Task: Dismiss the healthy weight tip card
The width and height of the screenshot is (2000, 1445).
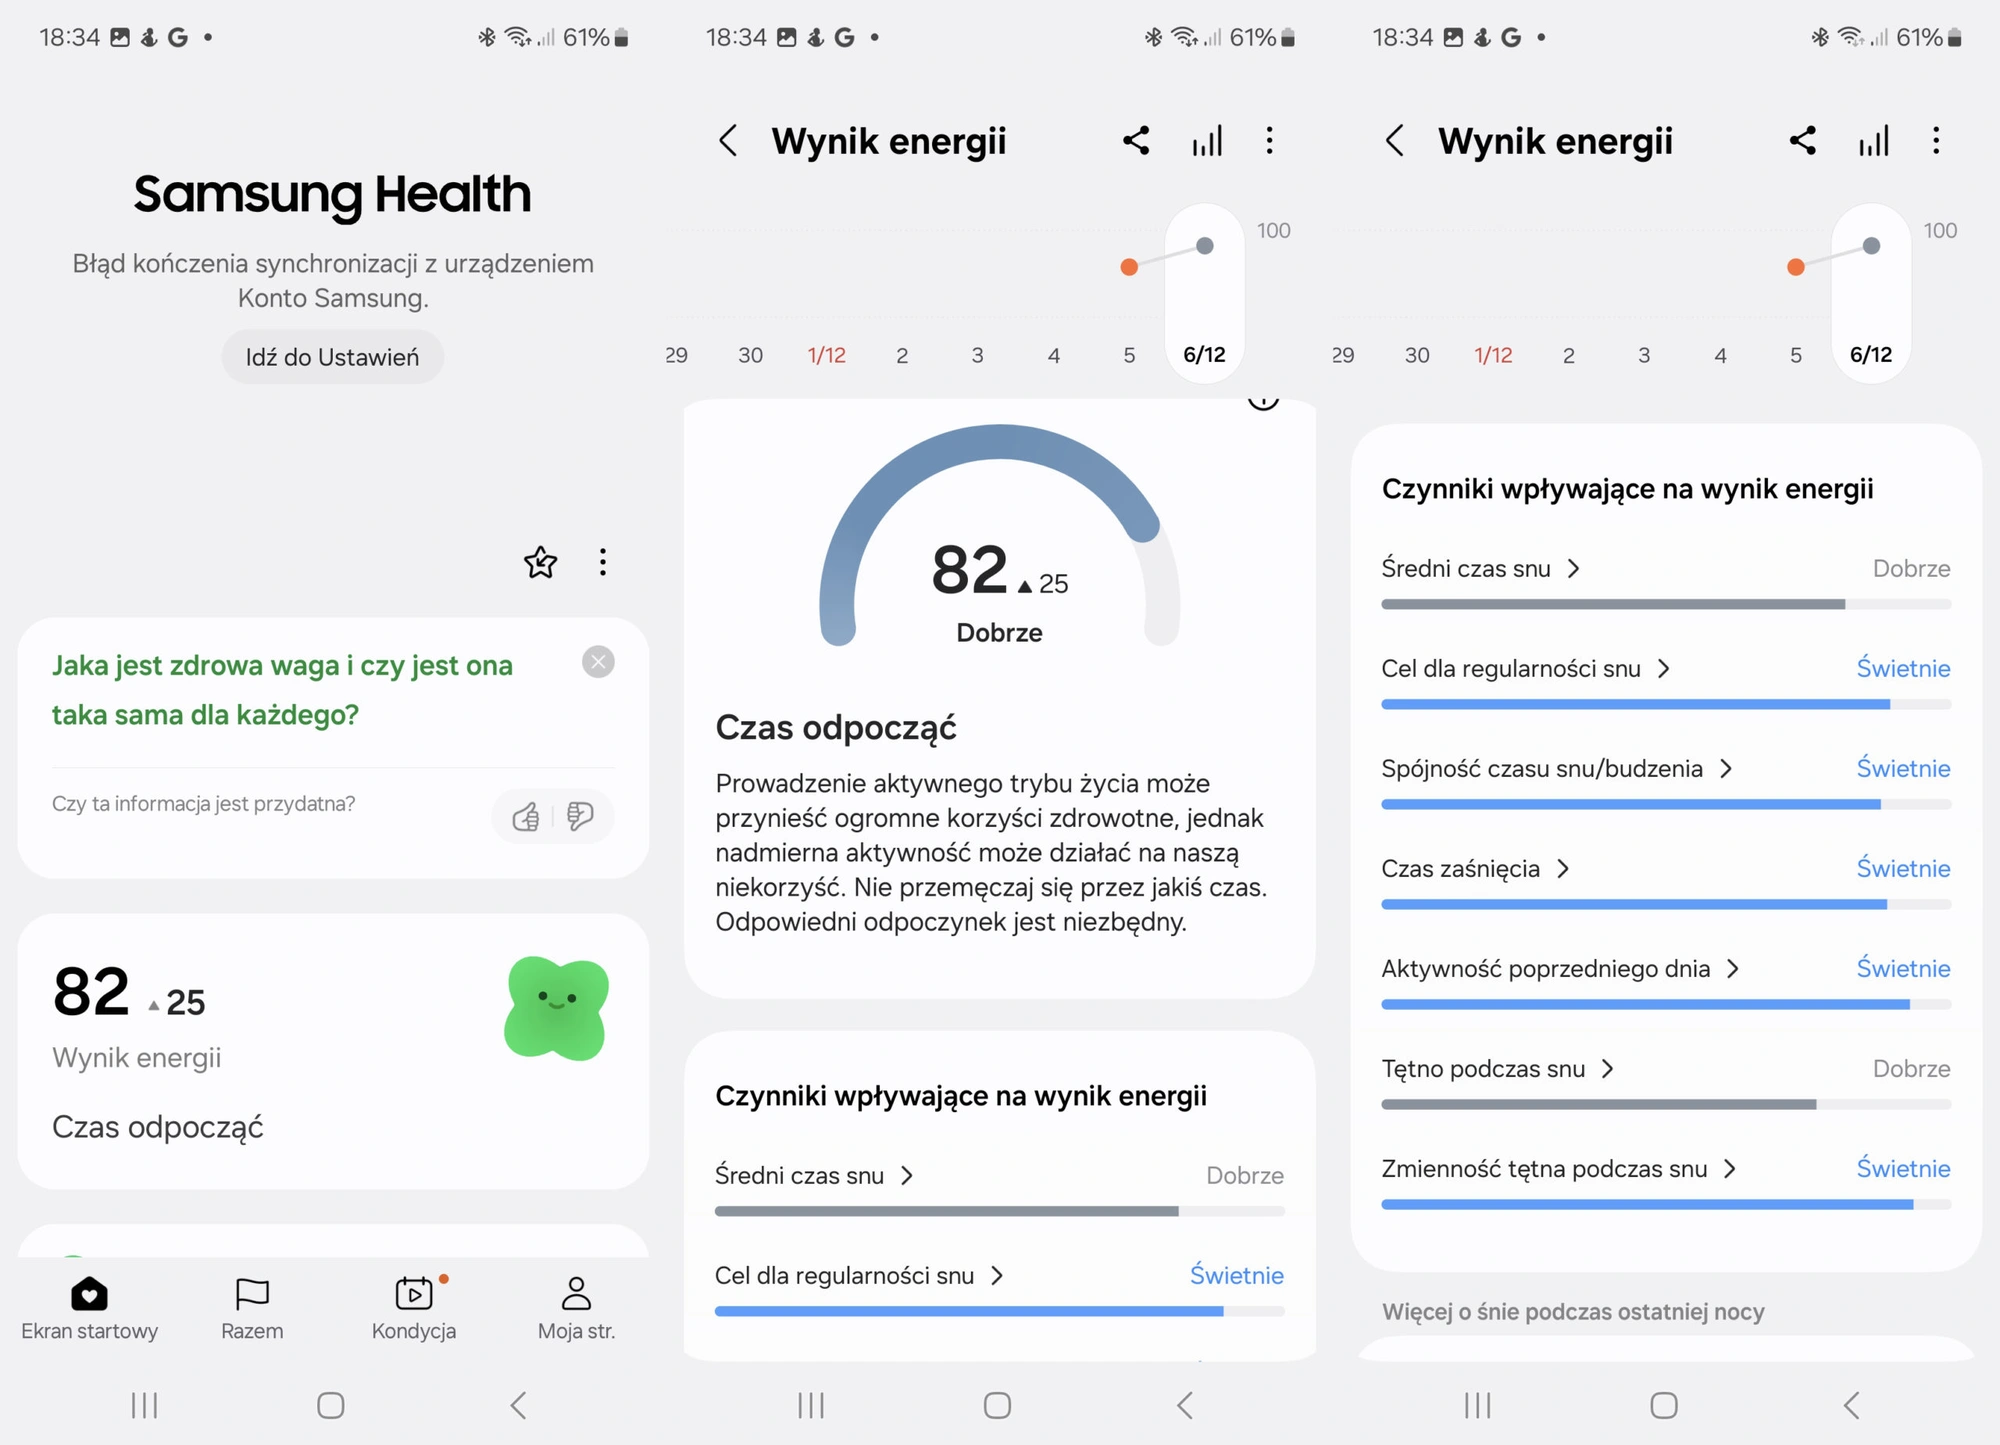Action: [x=598, y=662]
